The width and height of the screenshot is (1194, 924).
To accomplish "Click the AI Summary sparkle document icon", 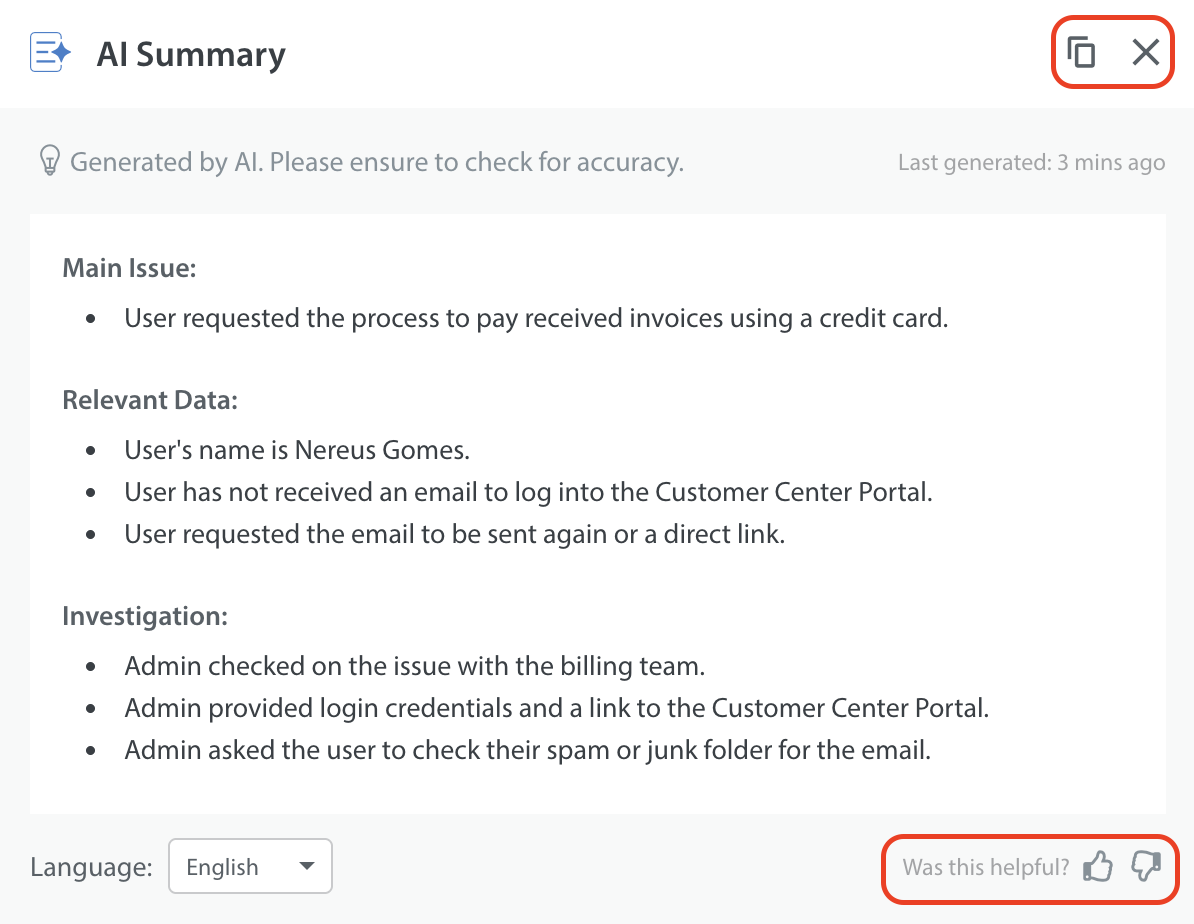I will point(50,53).
